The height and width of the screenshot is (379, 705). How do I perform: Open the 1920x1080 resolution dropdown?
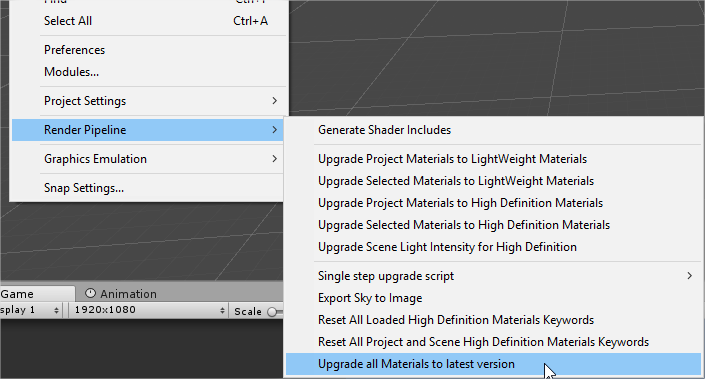click(147, 310)
